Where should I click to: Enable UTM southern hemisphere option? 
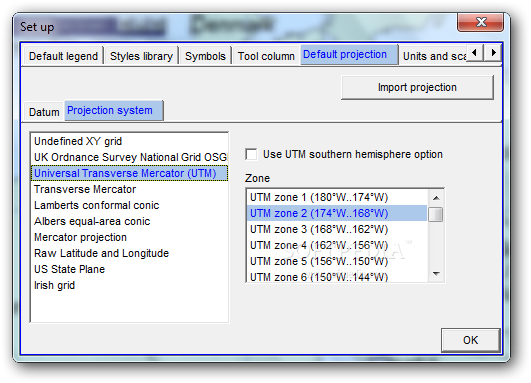(251, 154)
